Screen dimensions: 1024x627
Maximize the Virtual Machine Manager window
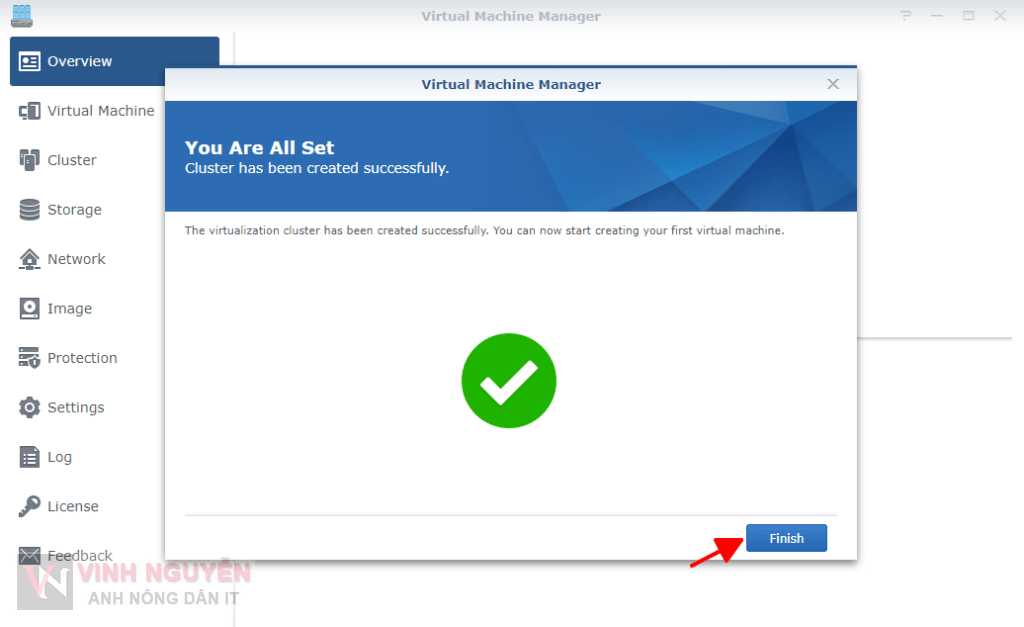(968, 16)
